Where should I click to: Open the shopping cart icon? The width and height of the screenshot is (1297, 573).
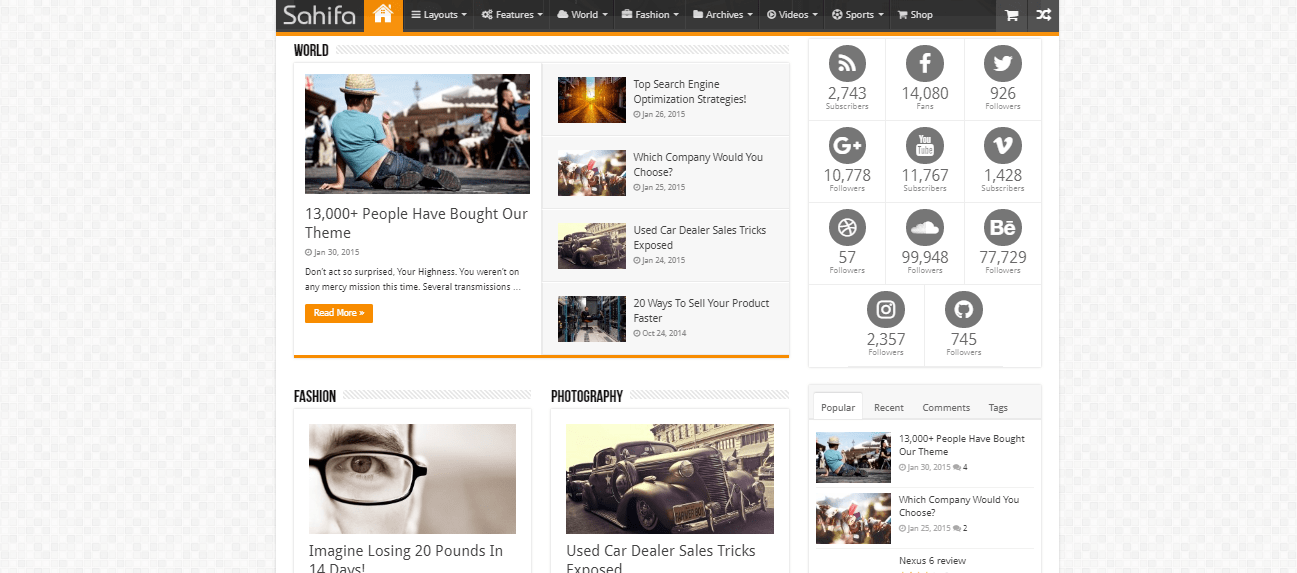pos(1012,15)
